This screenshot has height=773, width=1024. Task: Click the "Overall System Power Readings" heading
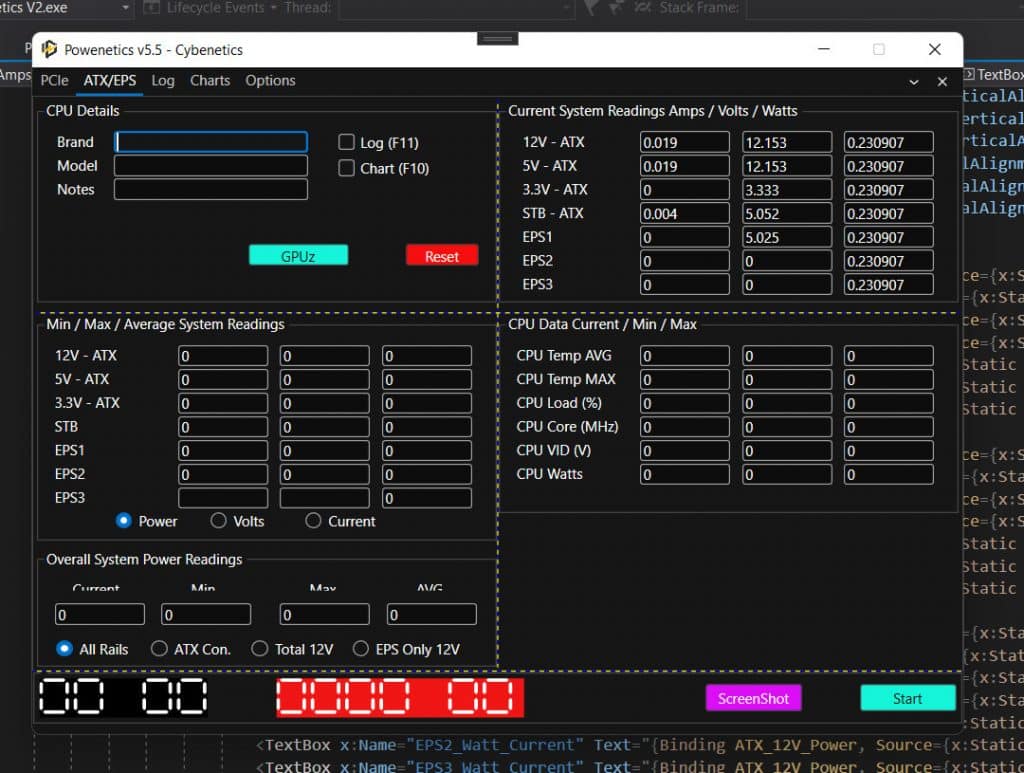click(x=144, y=559)
